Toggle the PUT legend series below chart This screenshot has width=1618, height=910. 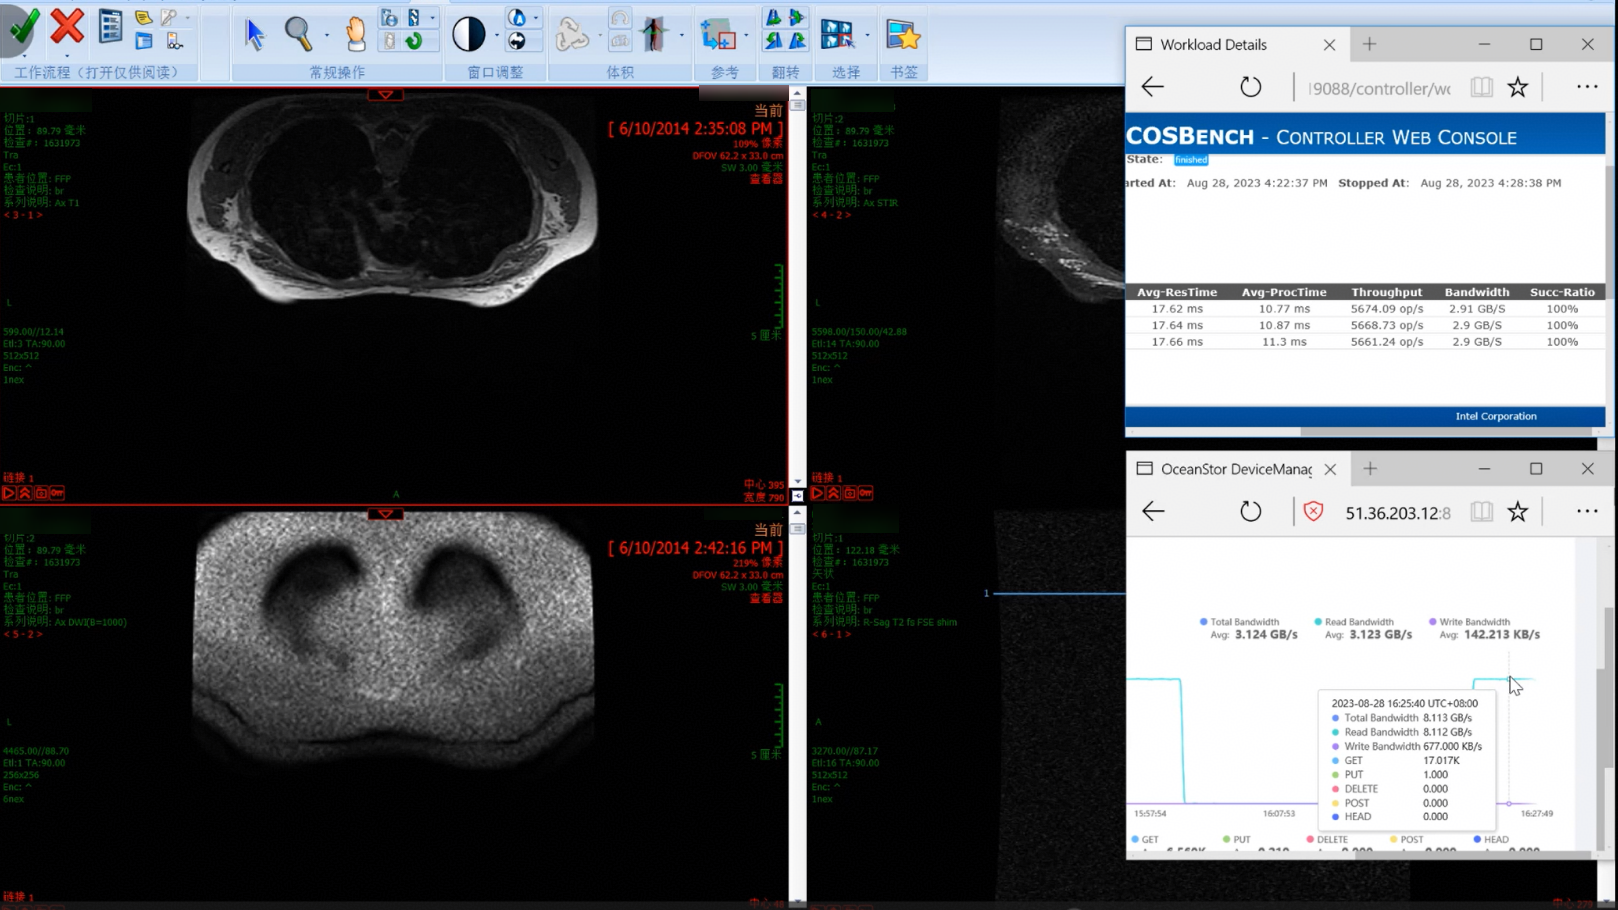1237,840
